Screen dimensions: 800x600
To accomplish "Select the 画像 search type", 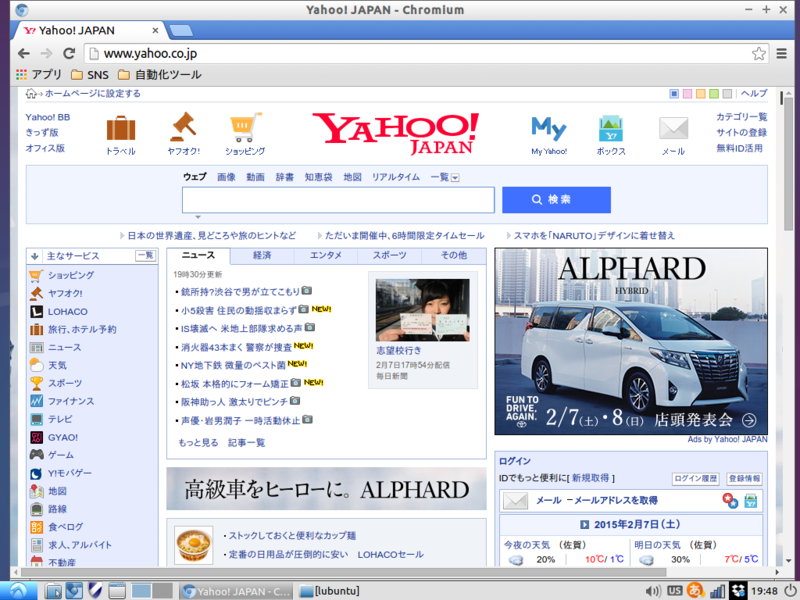I will point(226,177).
